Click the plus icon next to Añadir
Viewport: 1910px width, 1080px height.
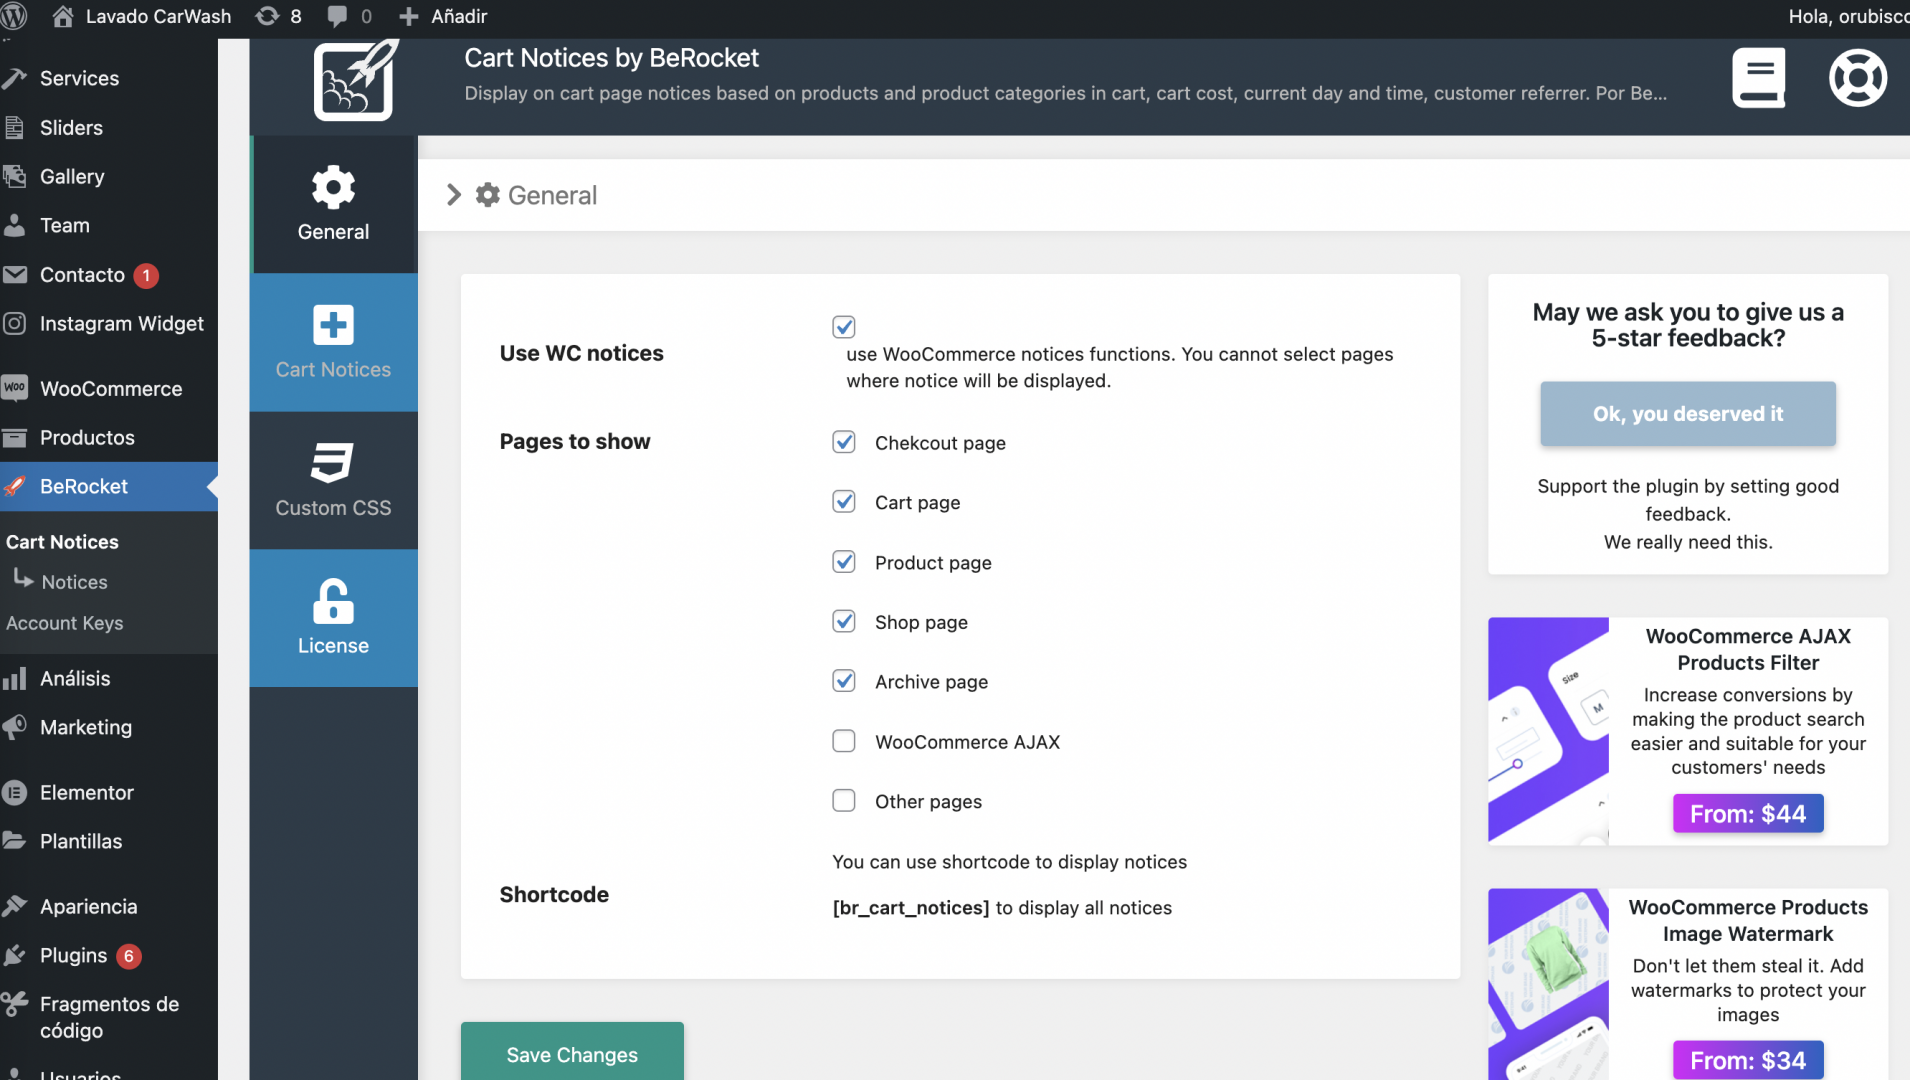(x=408, y=17)
